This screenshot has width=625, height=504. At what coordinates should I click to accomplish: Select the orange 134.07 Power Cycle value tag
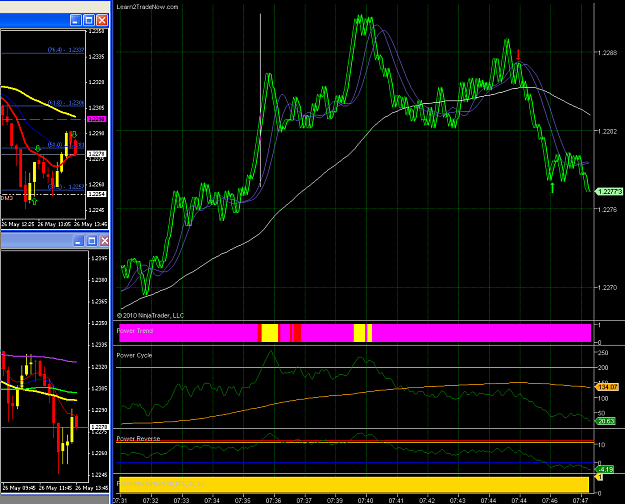(606, 387)
